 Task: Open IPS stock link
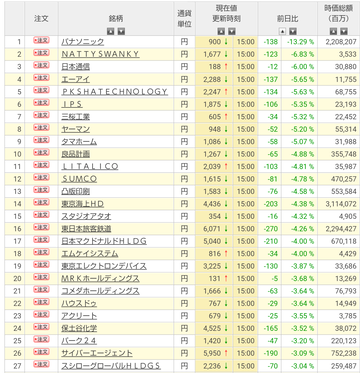click(72, 104)
